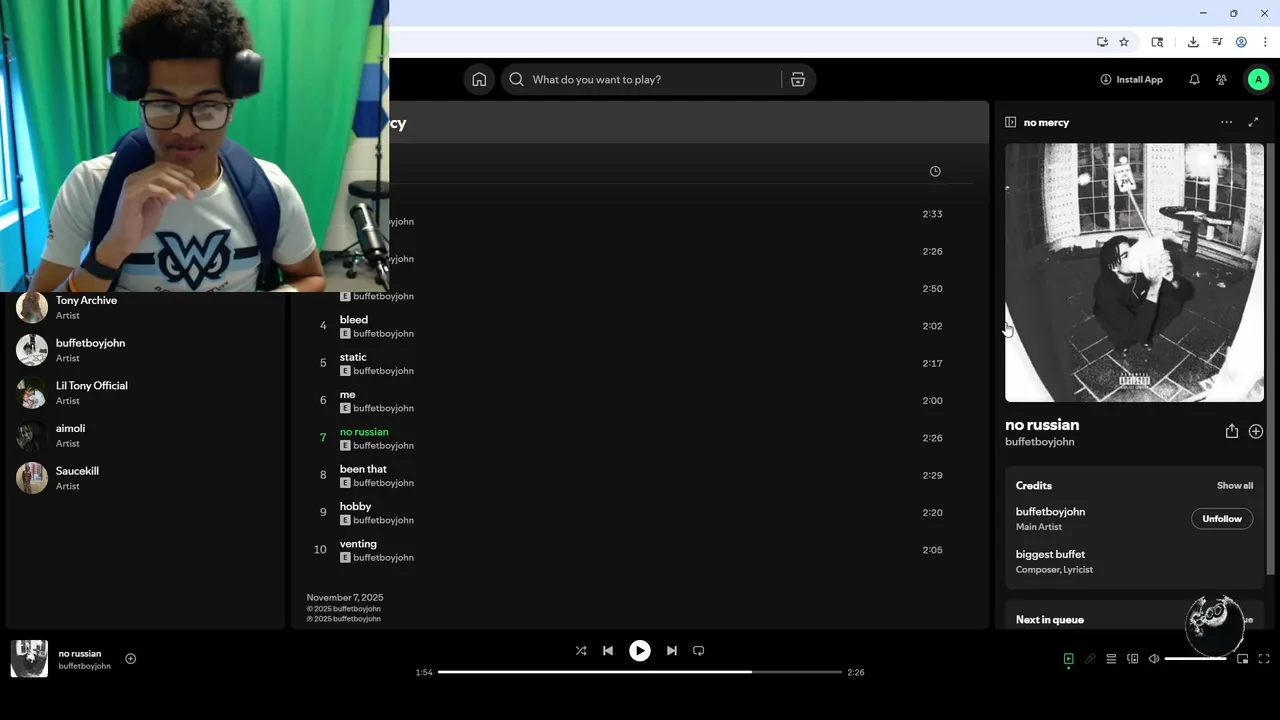The height and width of the screenshot is (720, 1280).
Task: Open the green 'A' profile avatar
Action: [1258, 80]
